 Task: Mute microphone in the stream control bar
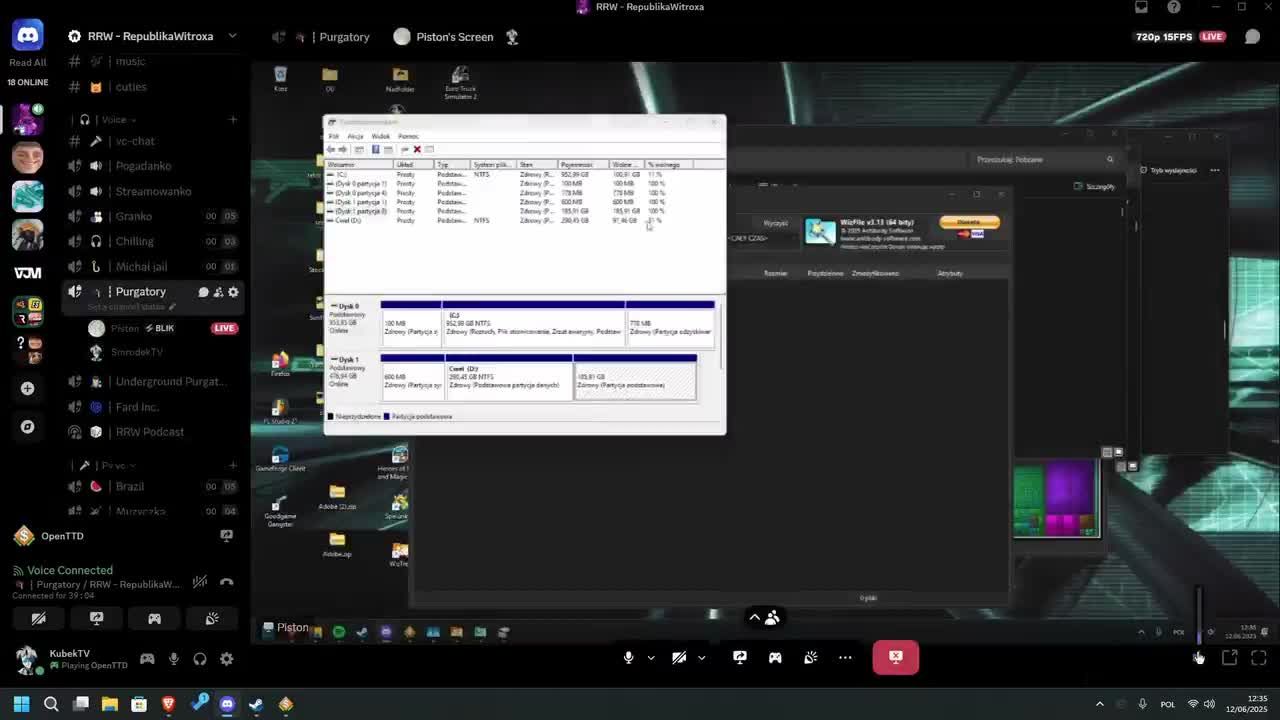click(629, 657)
